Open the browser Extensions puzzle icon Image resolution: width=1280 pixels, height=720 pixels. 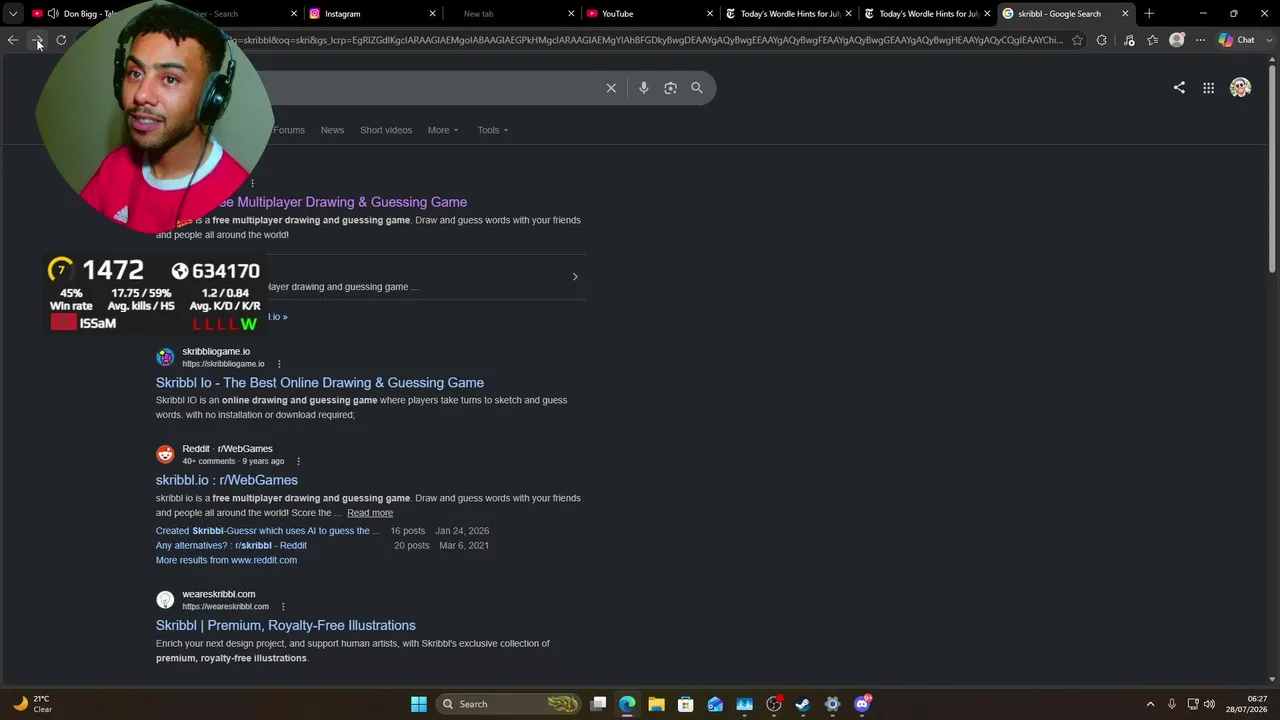click(x=1101, y=40)
